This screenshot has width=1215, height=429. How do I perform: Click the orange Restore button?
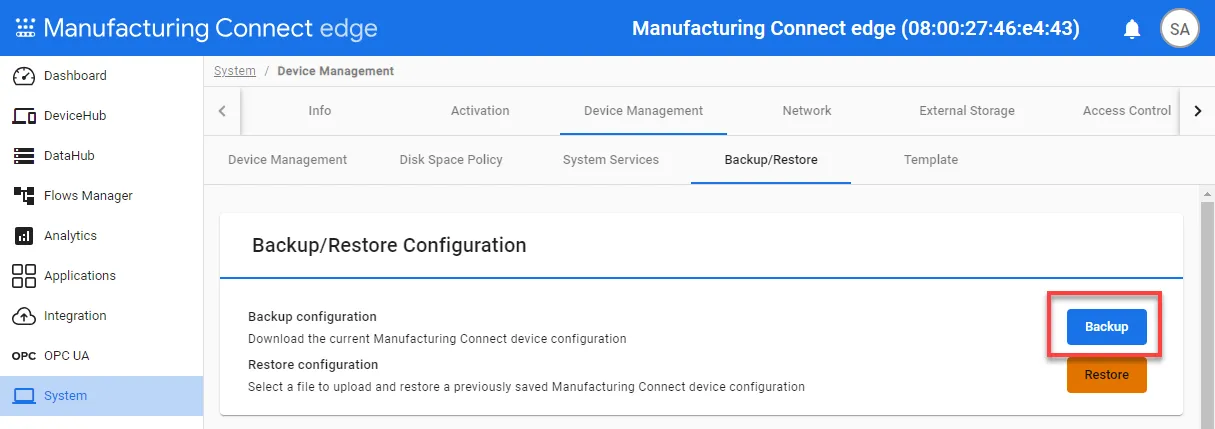pyautogui.click(x=1107, y=375)
